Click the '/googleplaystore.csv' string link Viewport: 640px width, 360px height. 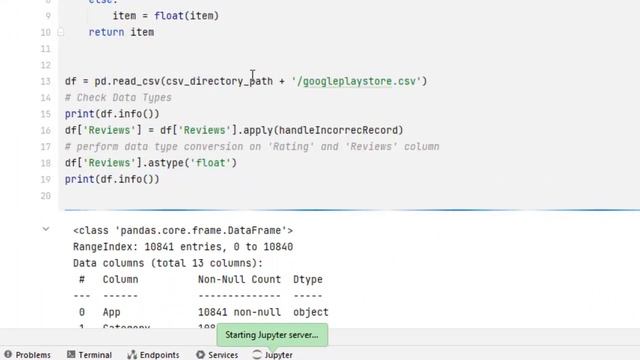coord(356,81)
